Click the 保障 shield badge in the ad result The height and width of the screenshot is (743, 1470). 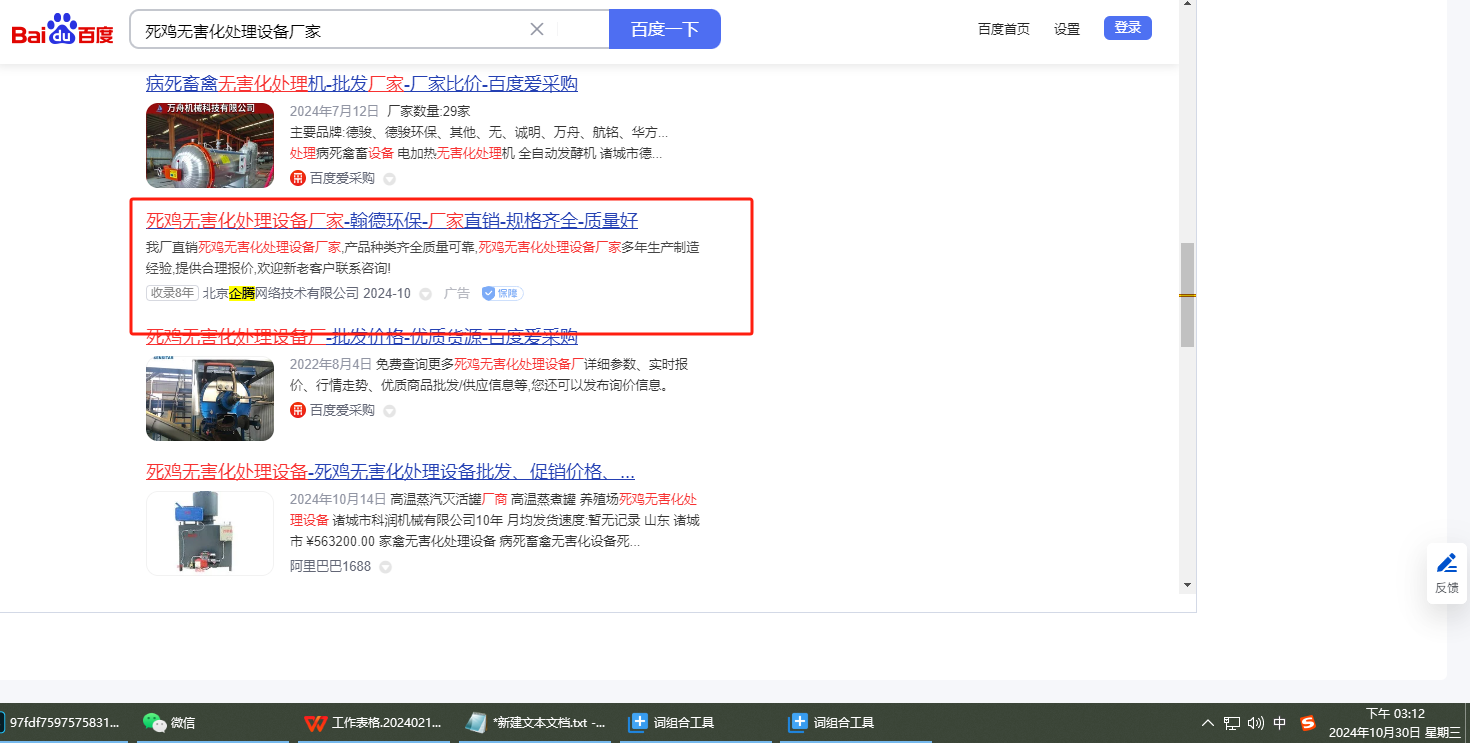[x=502, y=293]
